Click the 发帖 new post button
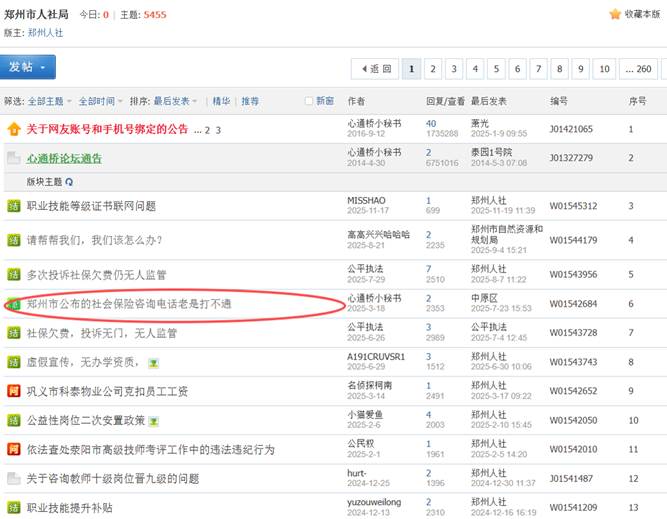The height and width of the screenshot is (519, 667). point(27,67)
